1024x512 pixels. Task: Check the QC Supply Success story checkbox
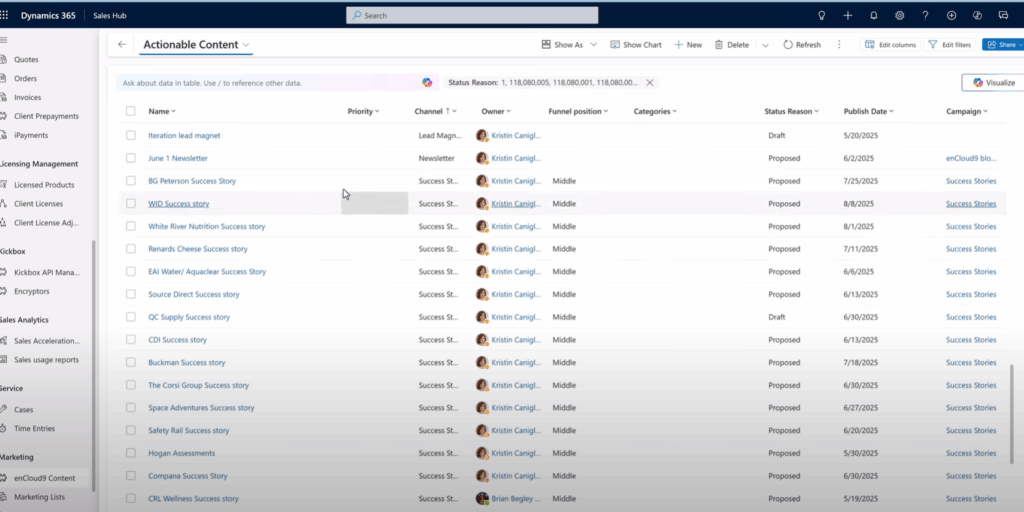pos(131,317)
